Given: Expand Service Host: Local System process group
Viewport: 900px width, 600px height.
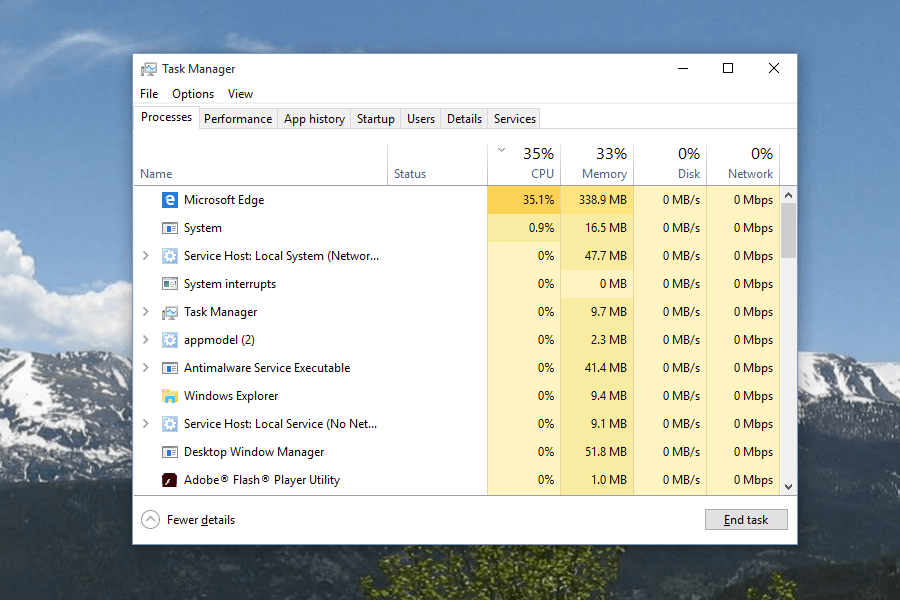Looking at the screenshot, I should (146, 256).
